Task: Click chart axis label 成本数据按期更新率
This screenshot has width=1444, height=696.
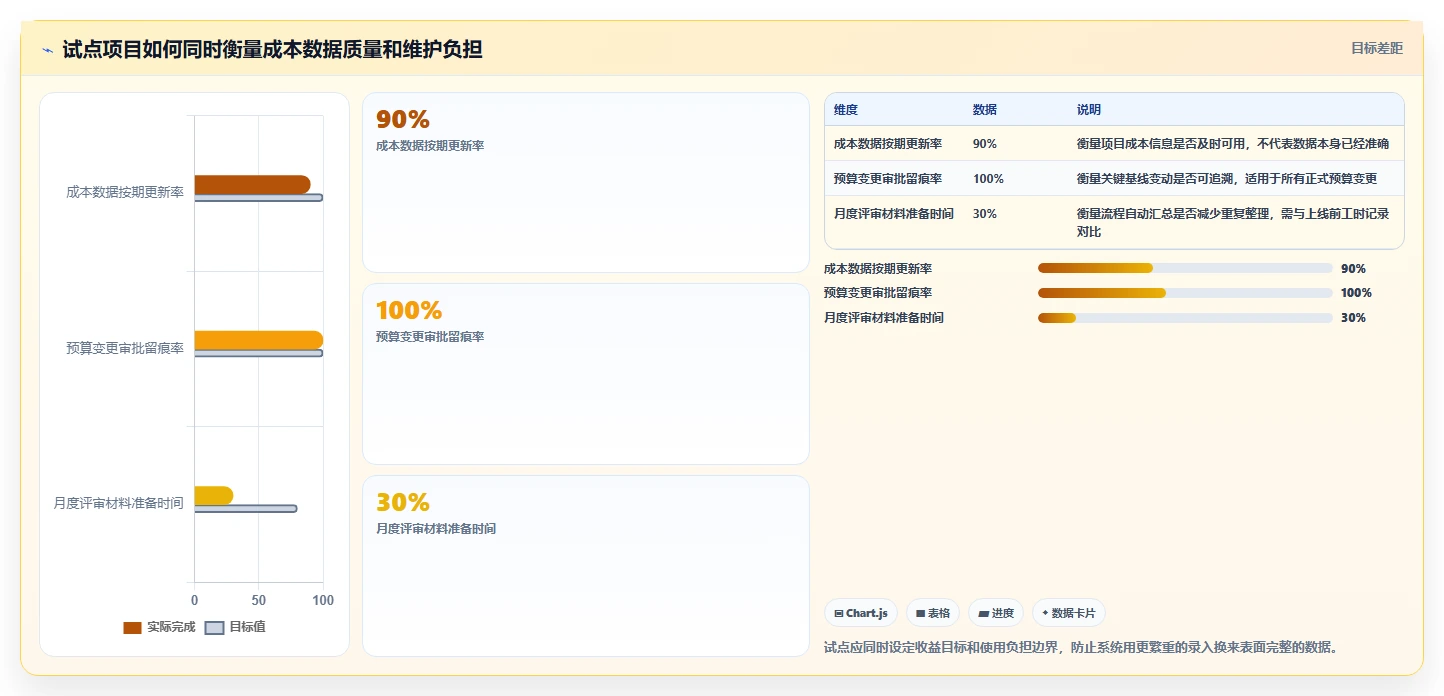Action: 125,192
